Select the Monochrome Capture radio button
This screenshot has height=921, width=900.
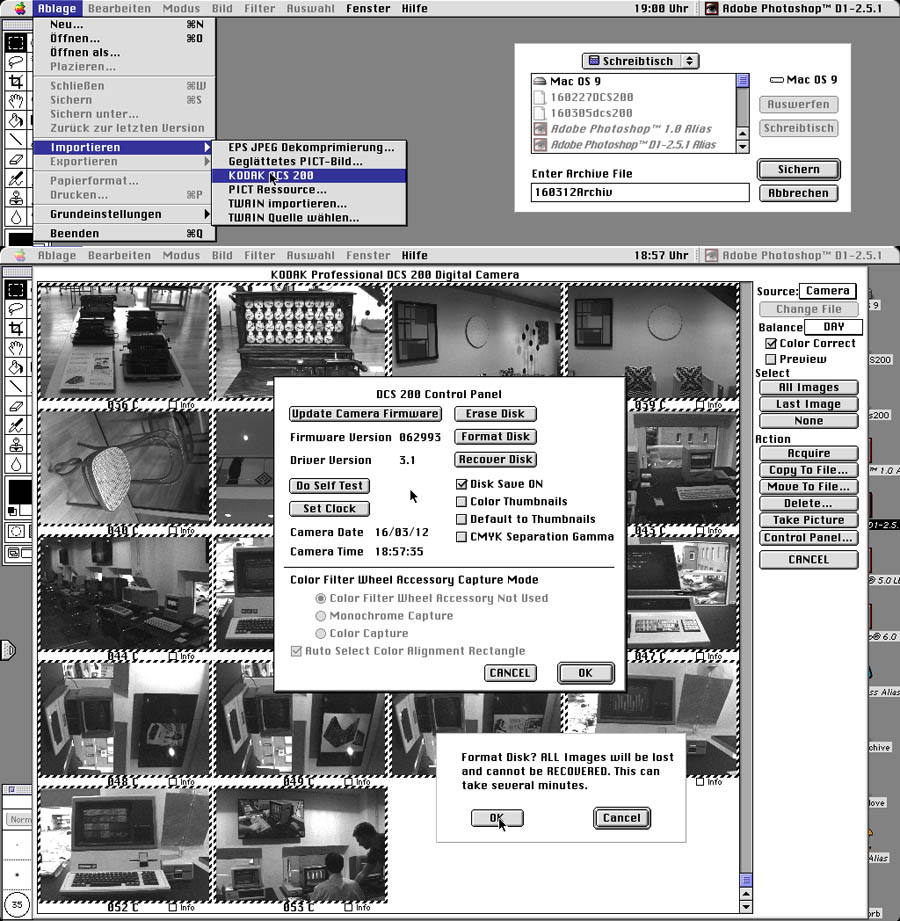tap(320, 616)
